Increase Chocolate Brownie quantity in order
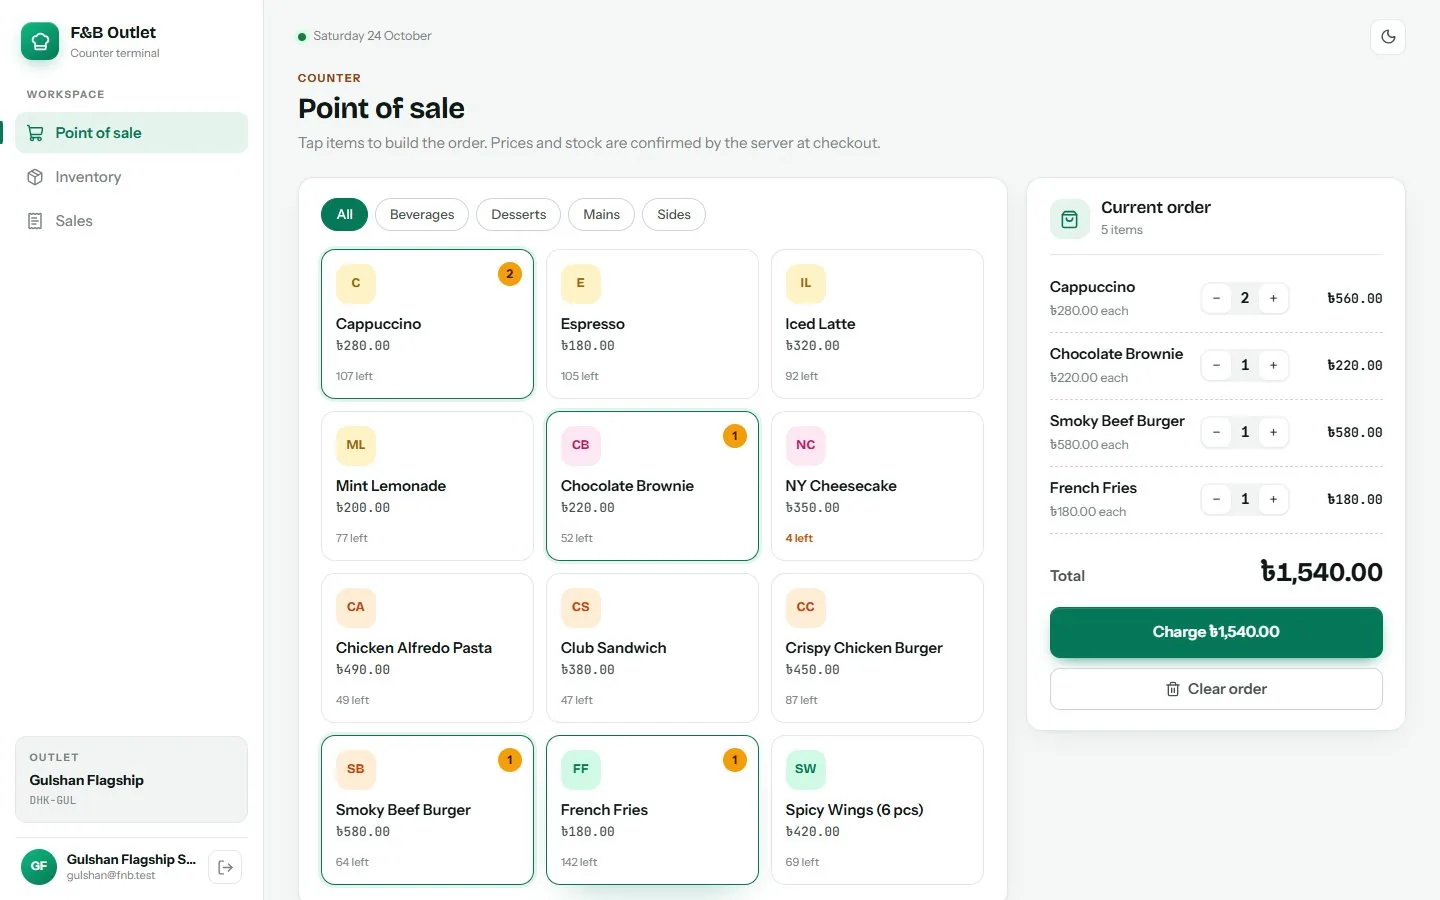The width and height of the screenshot is (1440, 900). point(1273,365)
